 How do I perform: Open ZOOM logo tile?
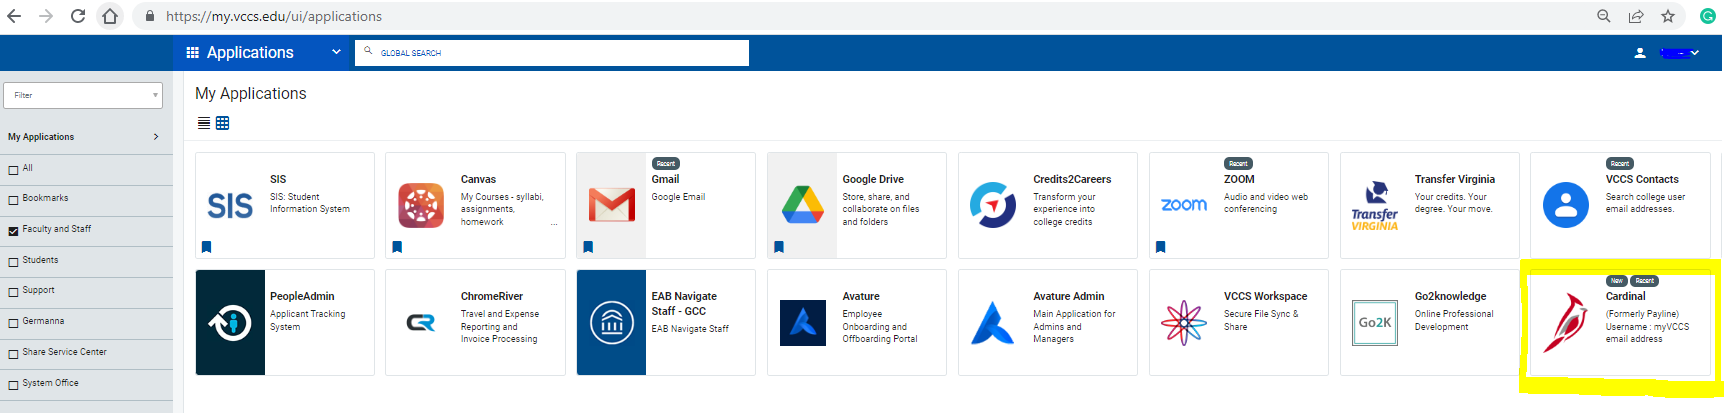pyautogui.click(x=1184, y=205)
